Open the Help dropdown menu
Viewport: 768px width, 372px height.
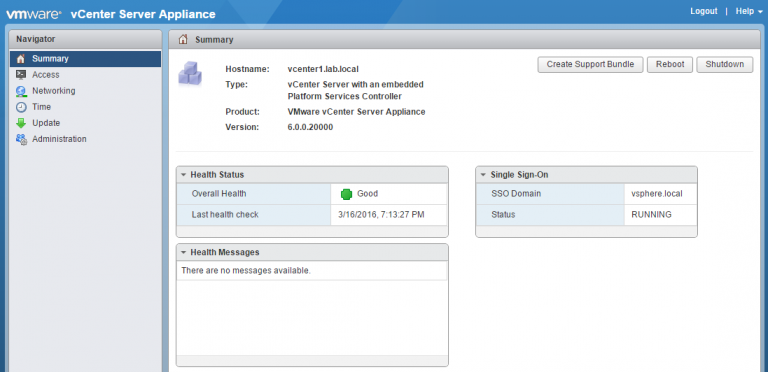point(749,11)
